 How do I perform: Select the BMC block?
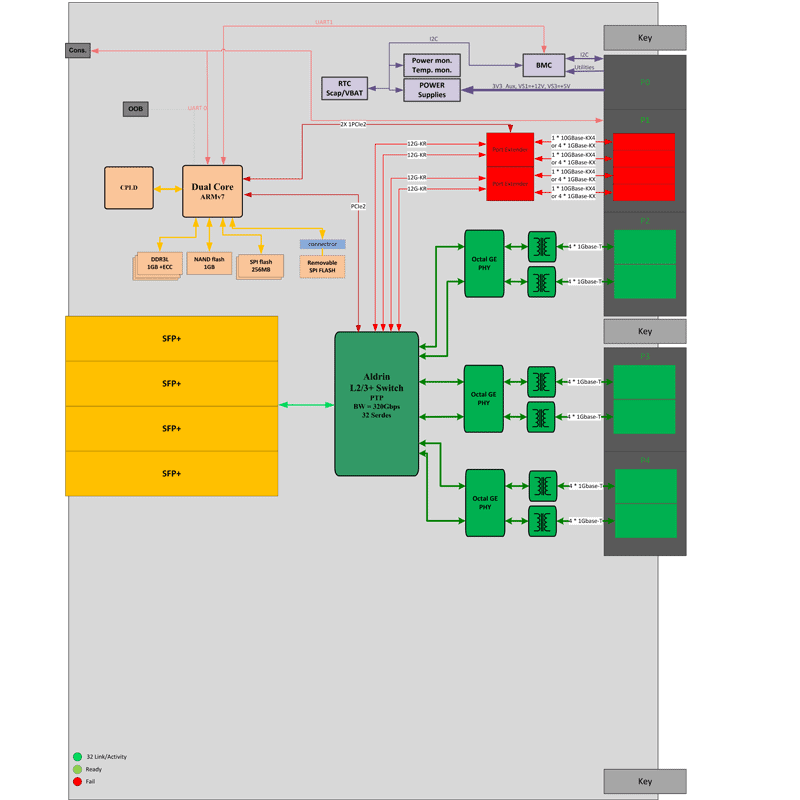coord(543,65)
